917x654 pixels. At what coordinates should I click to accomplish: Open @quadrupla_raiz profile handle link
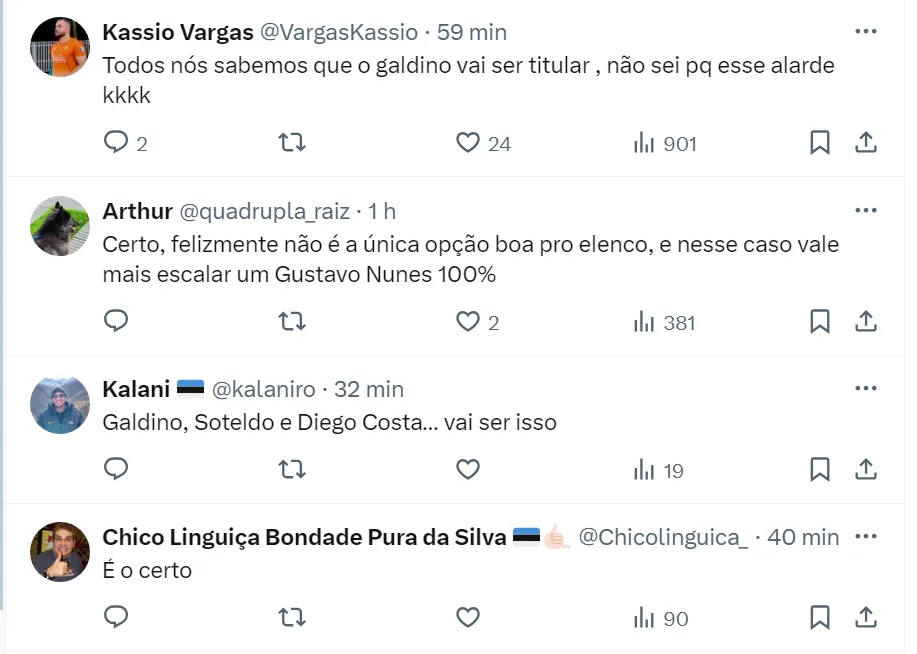[x=264, y=211]
